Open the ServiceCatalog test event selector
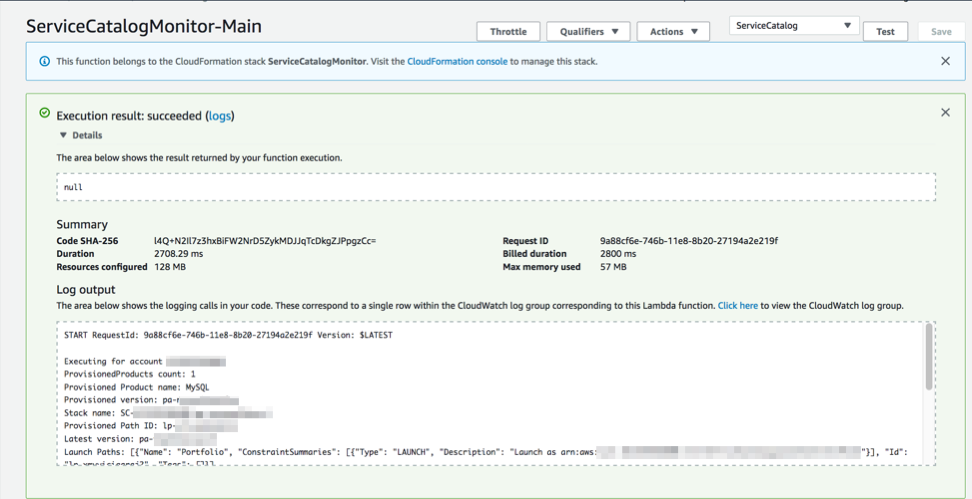 (793, 26)
